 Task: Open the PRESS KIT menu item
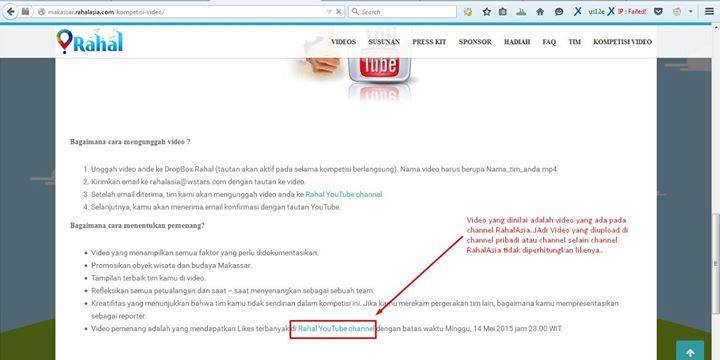click(429, 42)
